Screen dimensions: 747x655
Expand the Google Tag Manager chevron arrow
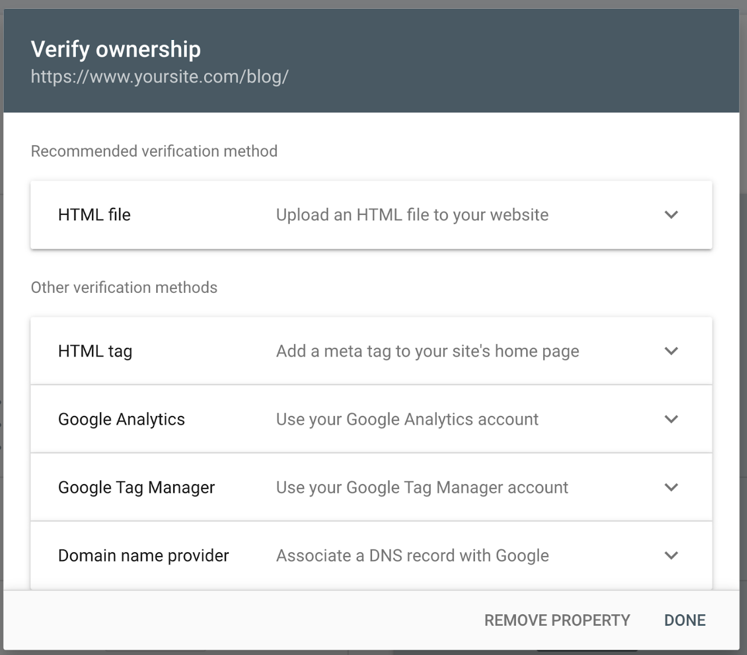(671, 487)
